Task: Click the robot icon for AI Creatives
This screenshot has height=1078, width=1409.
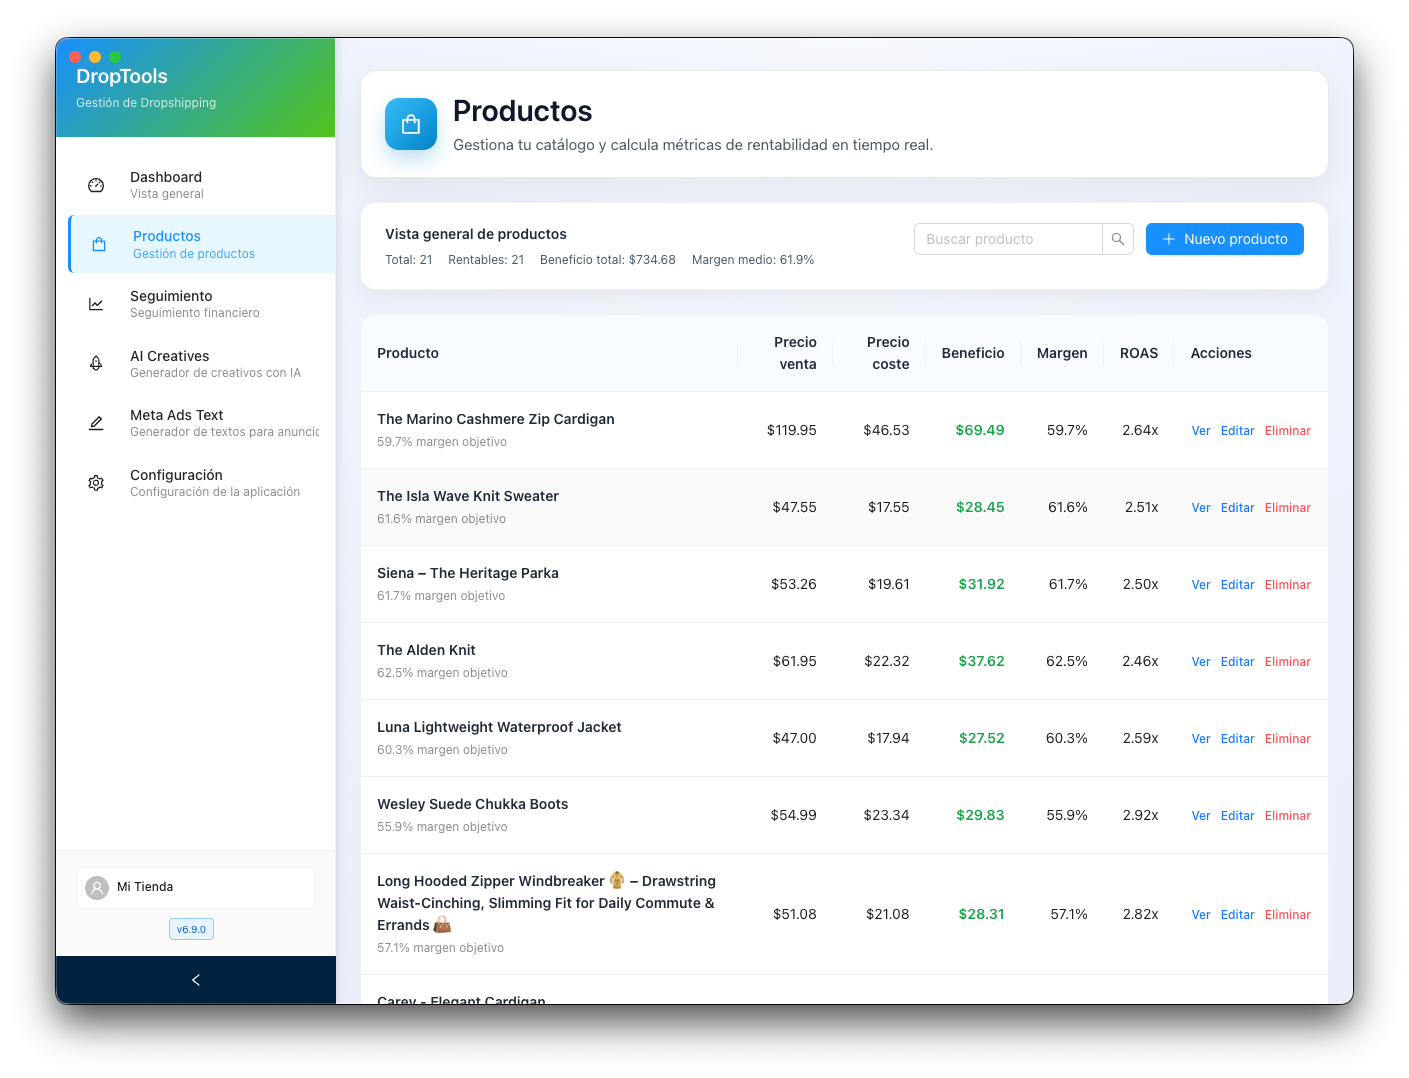Action: tap(95, 363)
